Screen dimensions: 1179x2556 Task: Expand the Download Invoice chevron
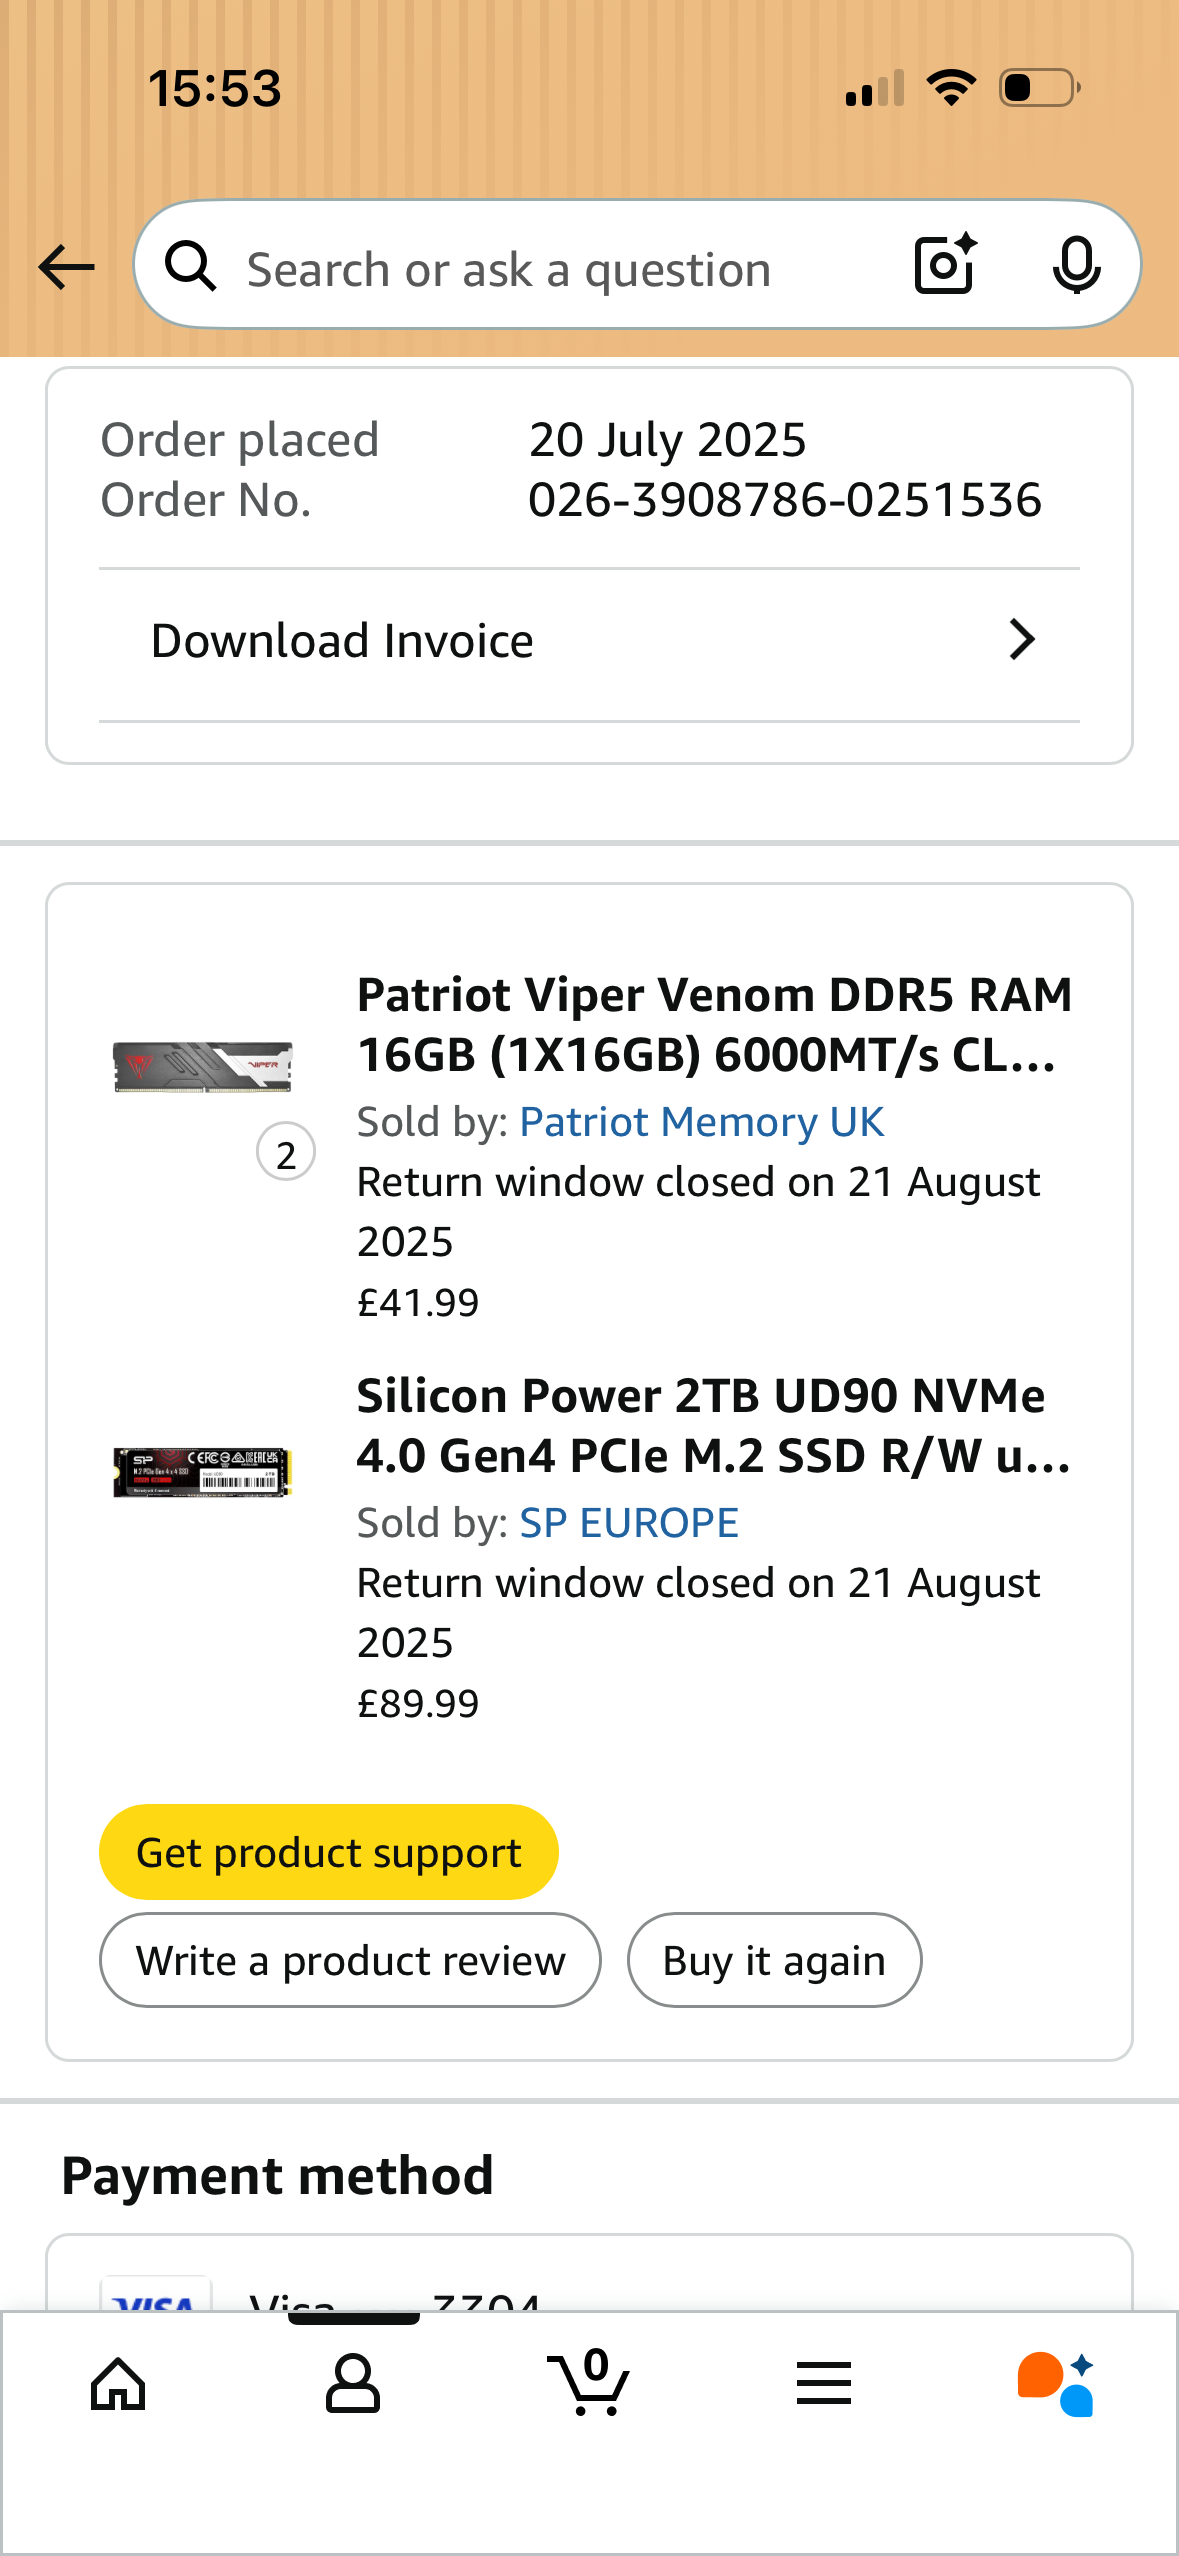[x=1022, y=640]
